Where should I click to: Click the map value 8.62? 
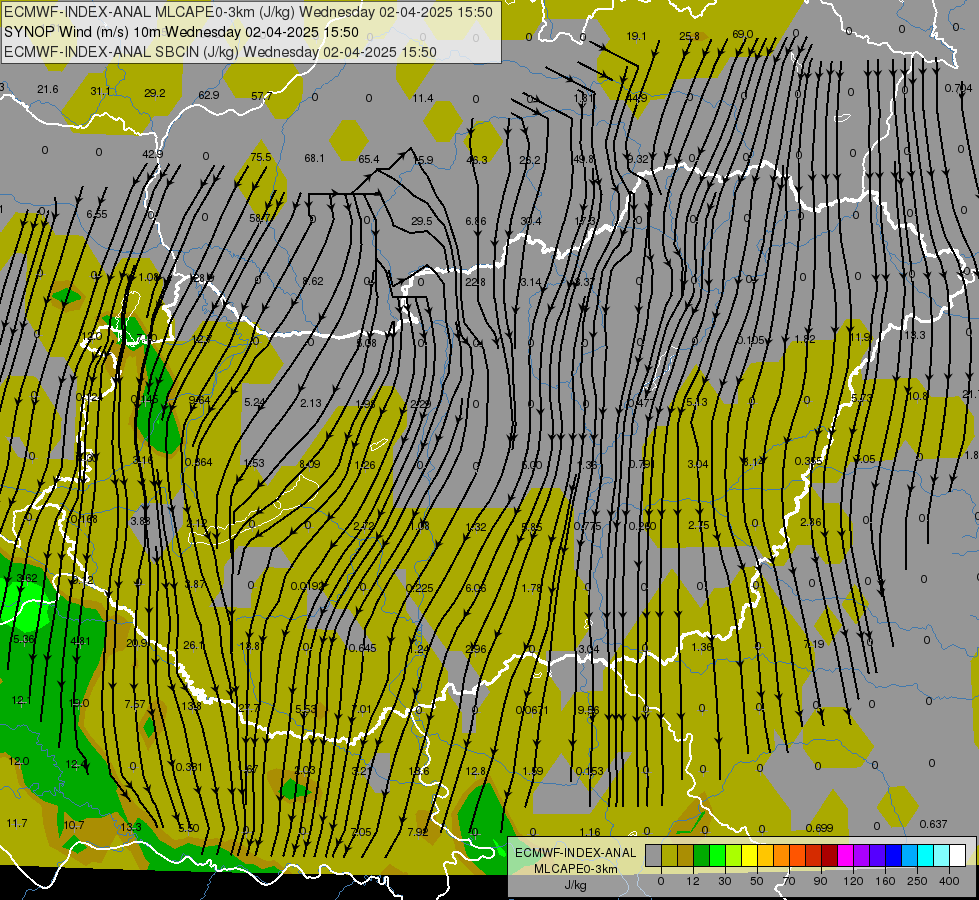313,281
